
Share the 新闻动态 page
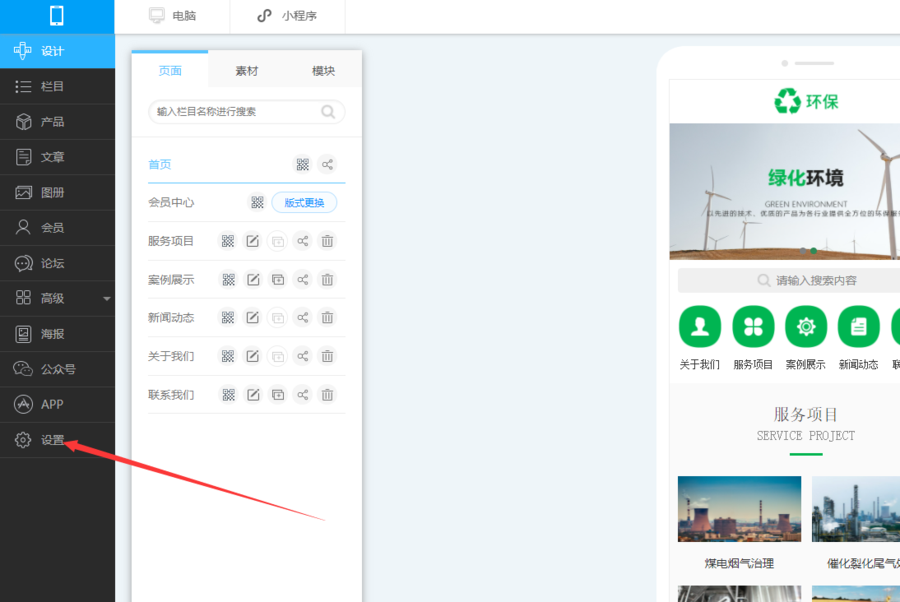pyautogui.click(x=302, y=317)
